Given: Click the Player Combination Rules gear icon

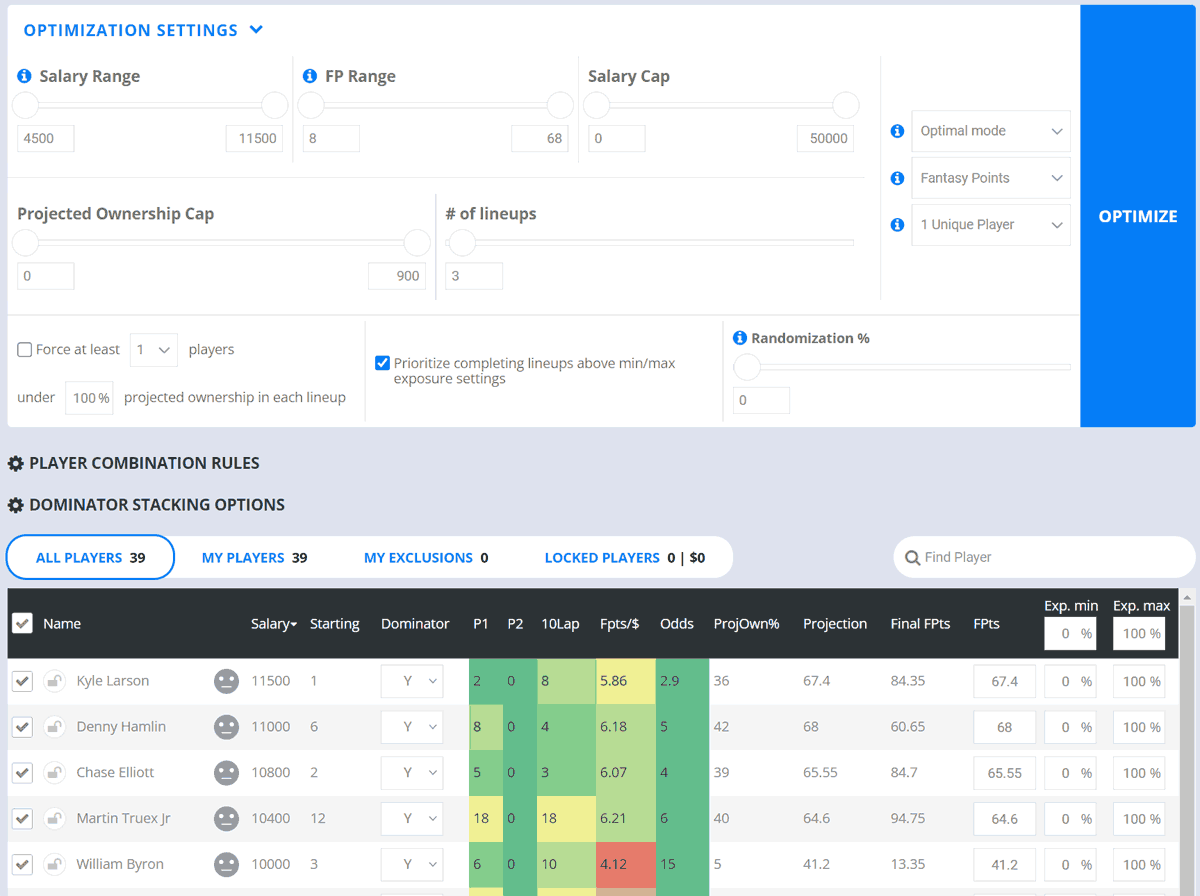Looking at the screenshot, I should [x=16, y=464].
